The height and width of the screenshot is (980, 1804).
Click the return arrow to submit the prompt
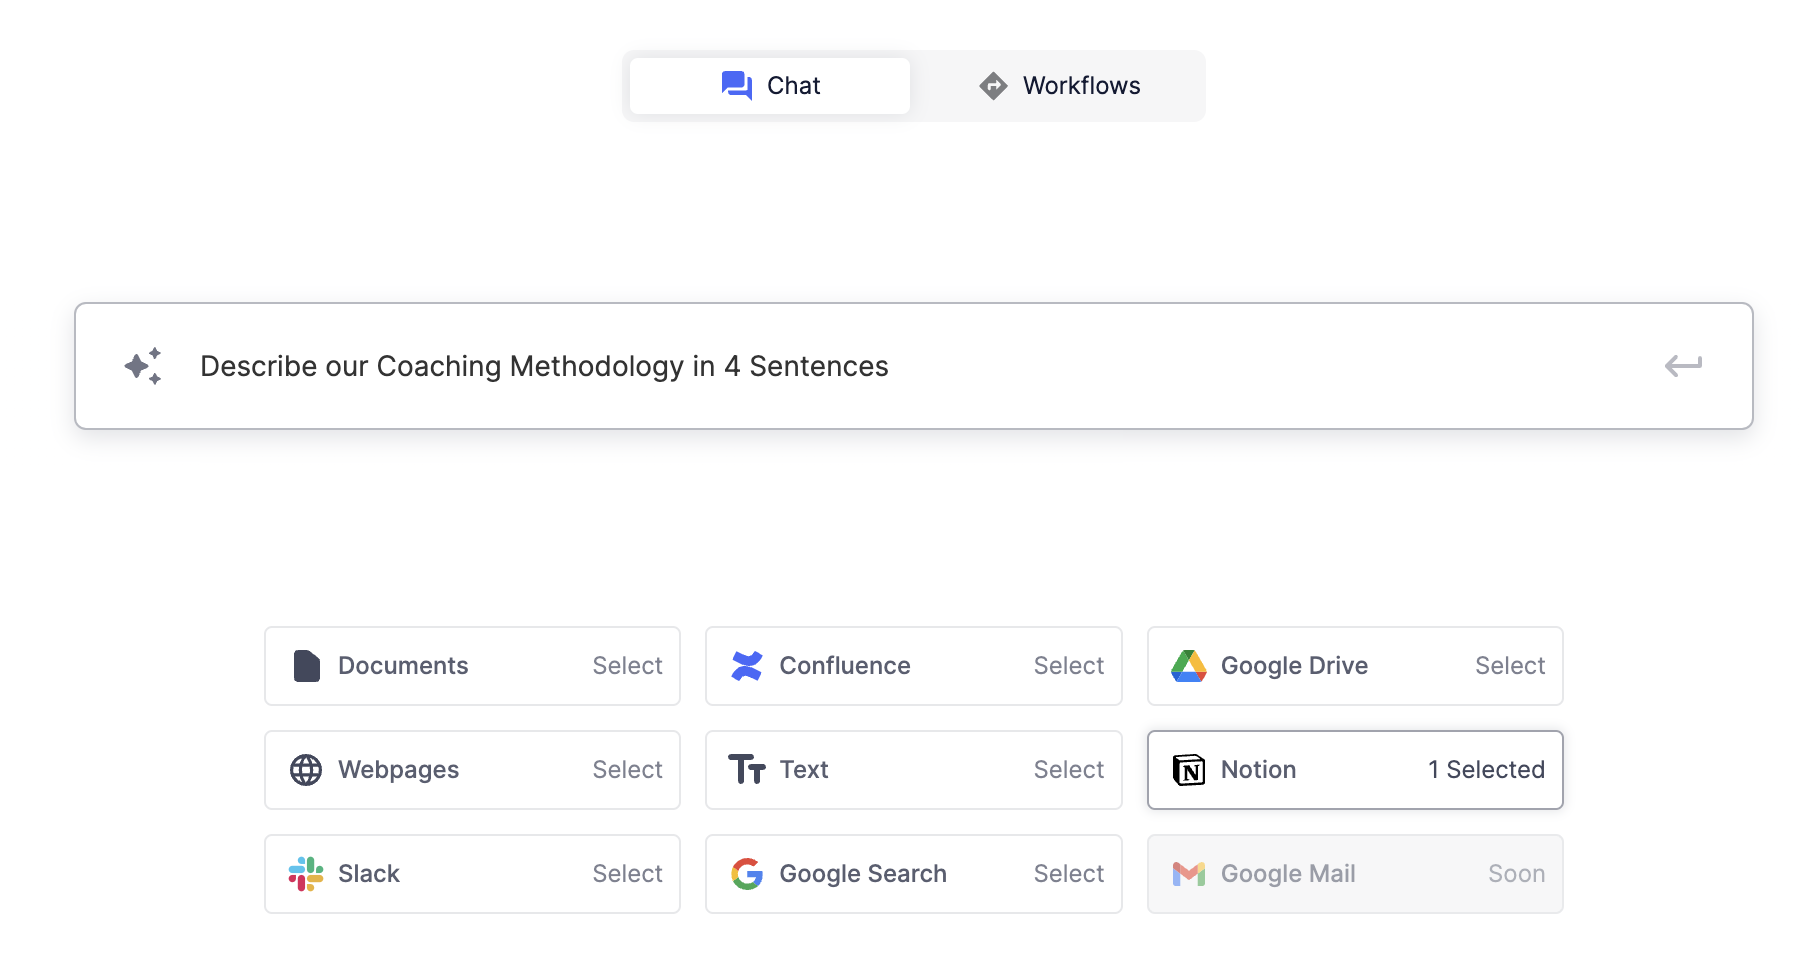[x=1684, y=366]
